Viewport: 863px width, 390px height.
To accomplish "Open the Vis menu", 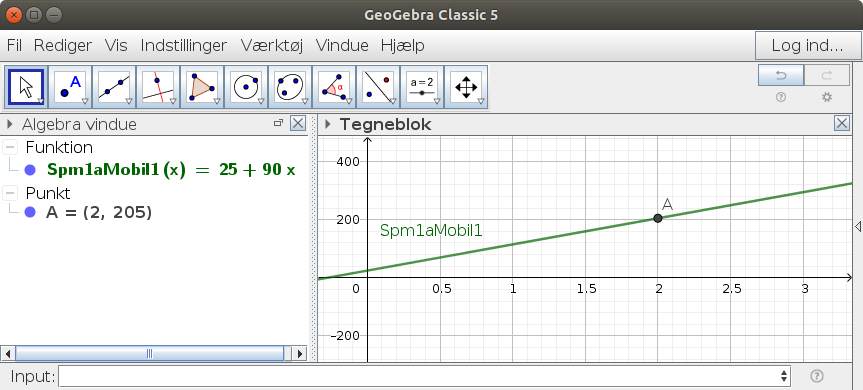I will tap(116, 45).
